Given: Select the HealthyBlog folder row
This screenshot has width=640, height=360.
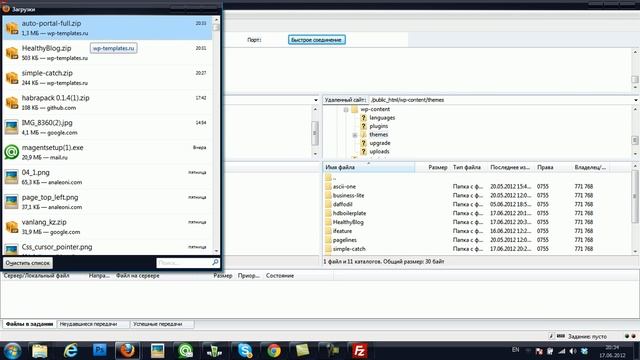Looking at the screenshot, I should tap(478, 222).
